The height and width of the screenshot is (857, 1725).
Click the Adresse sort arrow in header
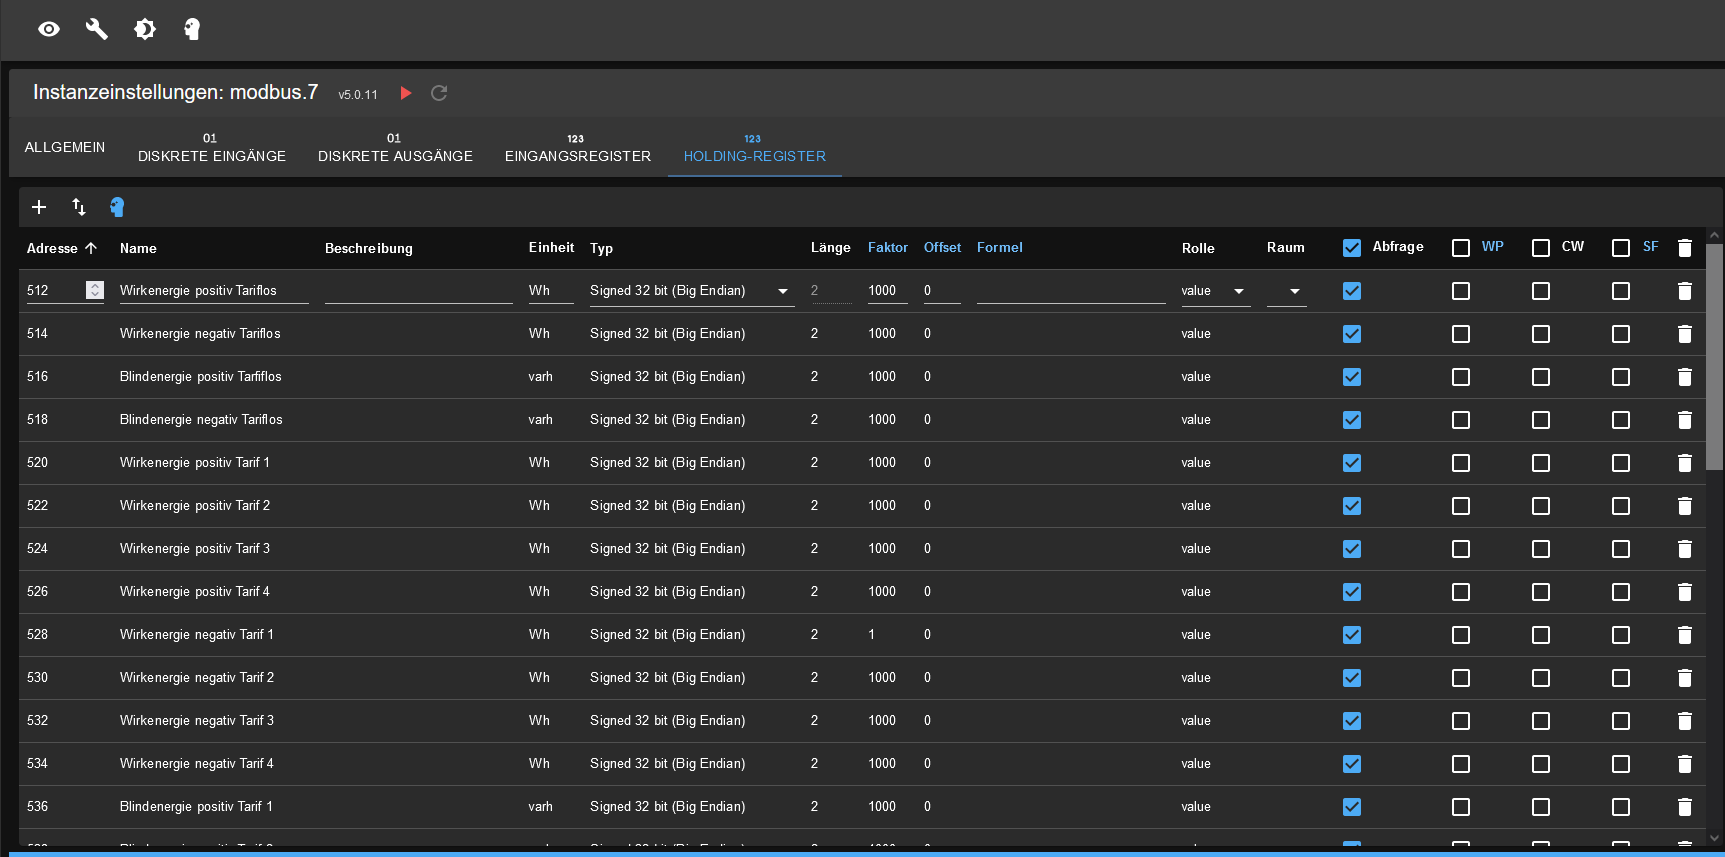tap(91, 248)
